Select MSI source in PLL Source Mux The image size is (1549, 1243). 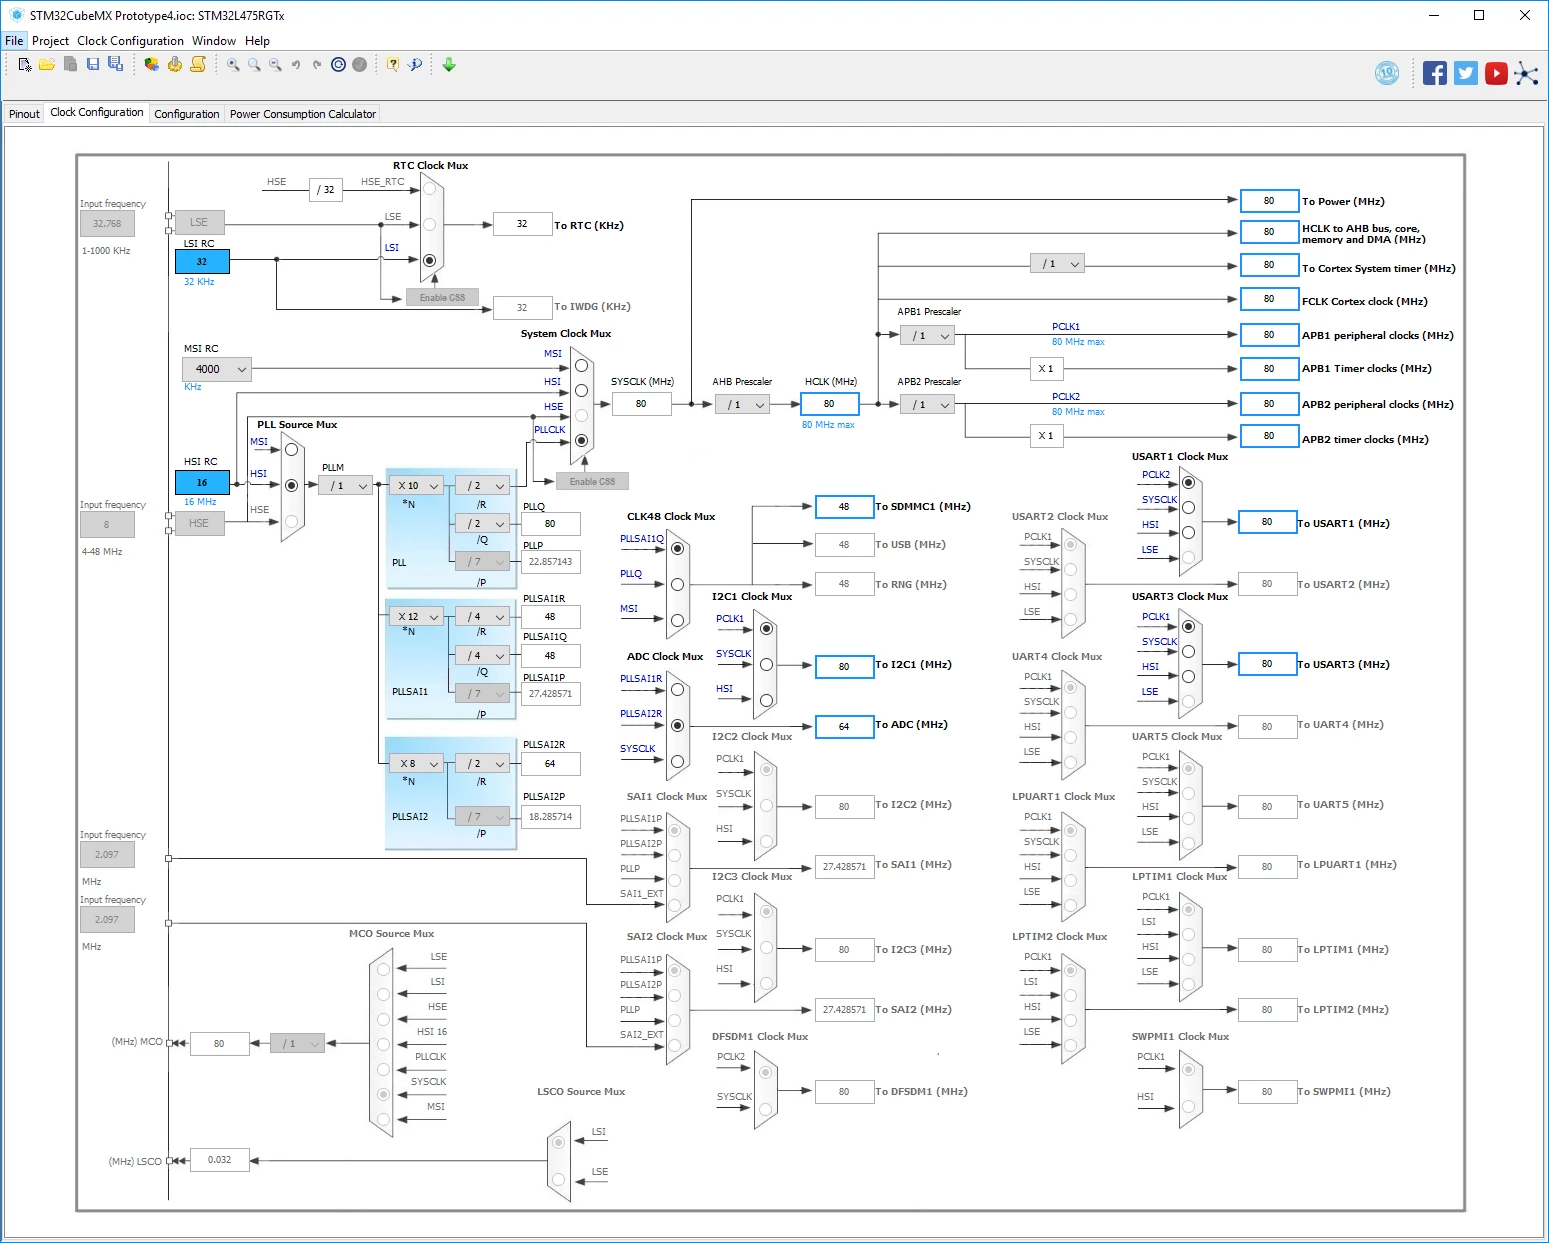[291, 450]
